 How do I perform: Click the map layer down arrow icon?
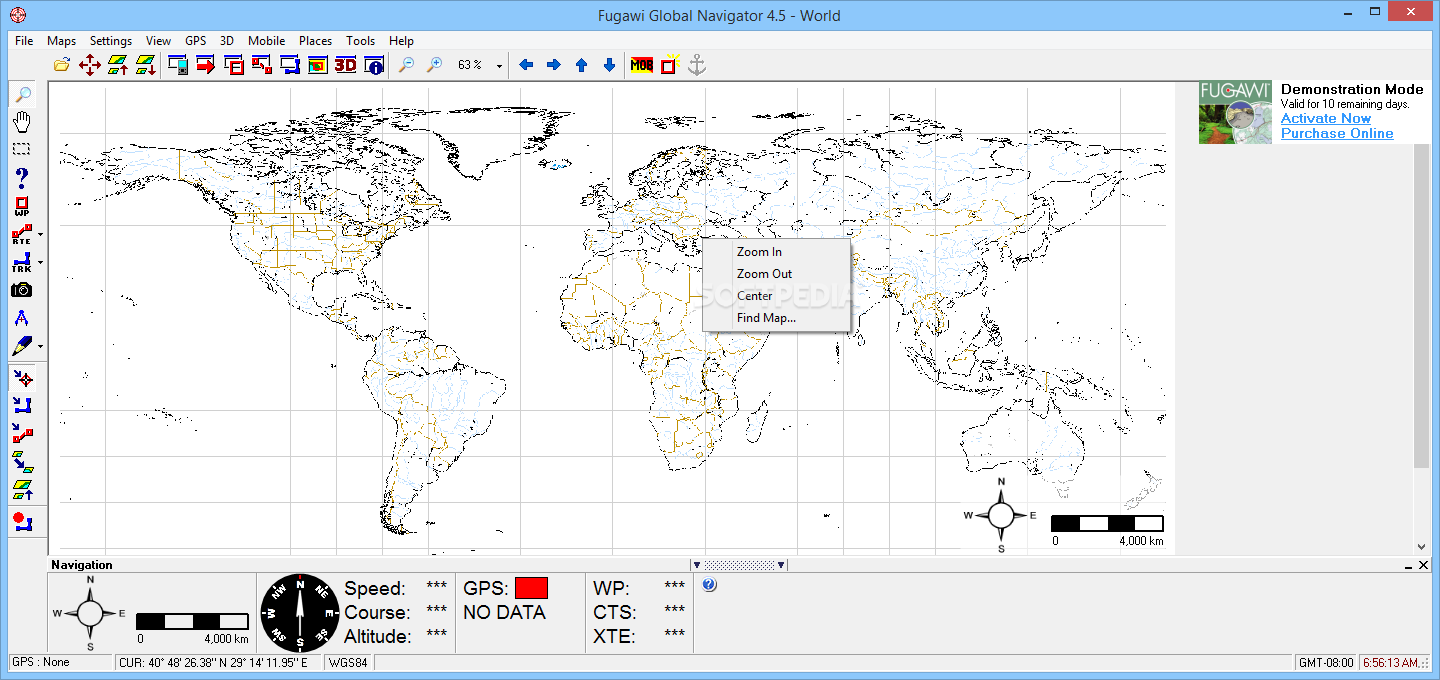(x=146, y=65)
